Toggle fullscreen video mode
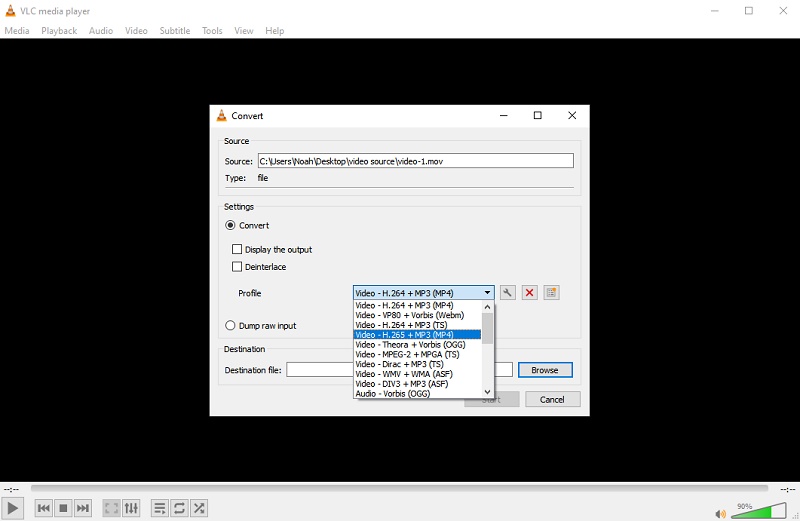 click(x=111, y=508)
